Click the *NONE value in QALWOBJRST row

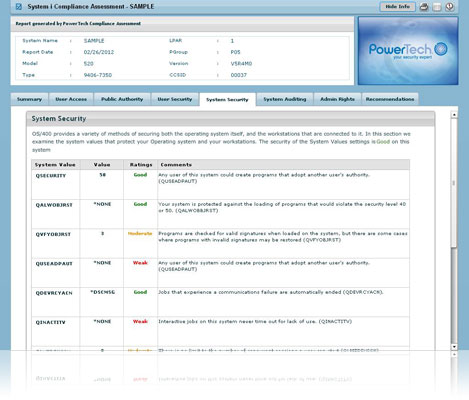click(x=103, y=204)
